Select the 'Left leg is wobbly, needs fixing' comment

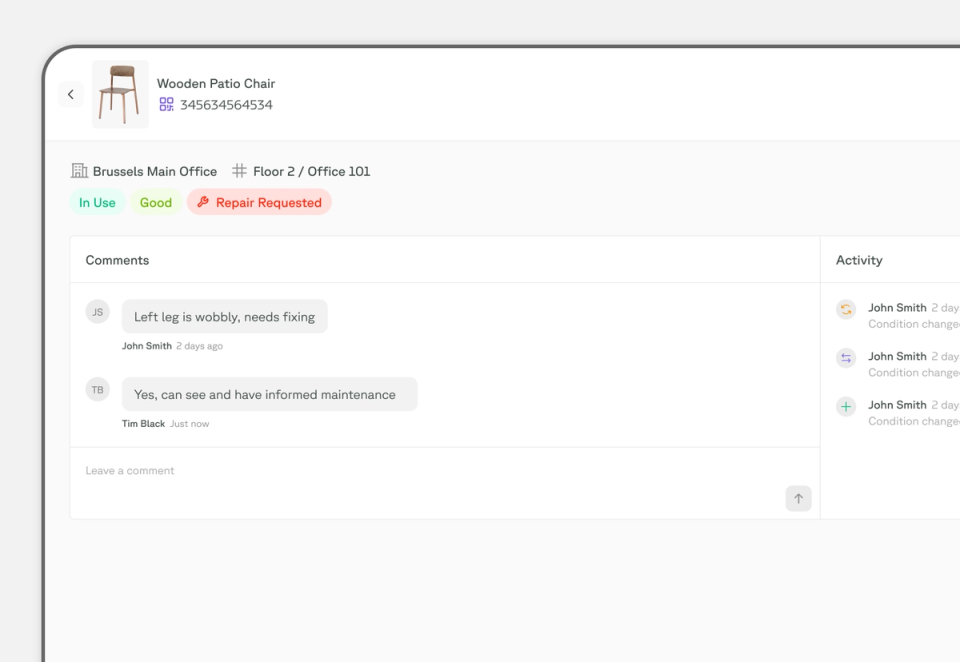225,317
